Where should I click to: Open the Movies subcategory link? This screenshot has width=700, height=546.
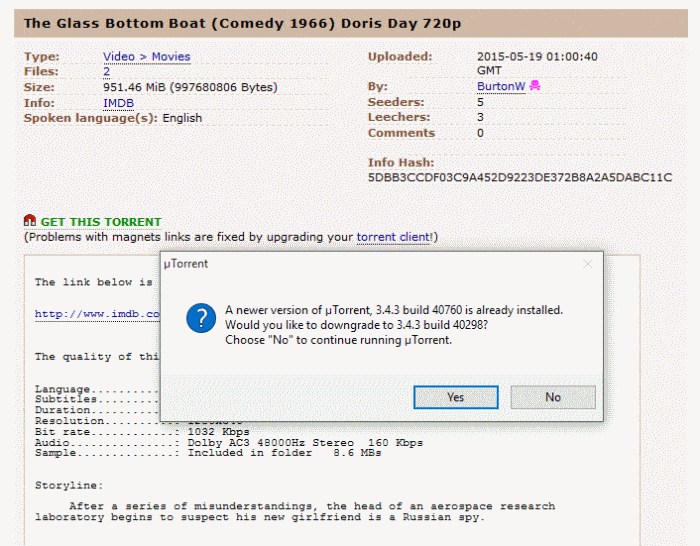171,57
